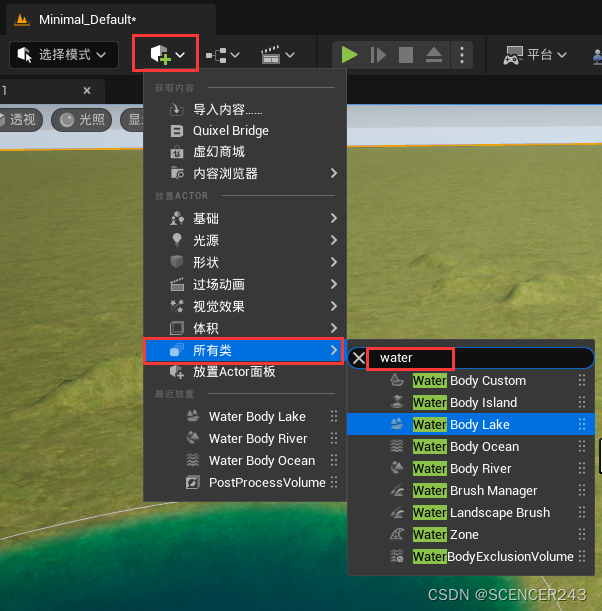
Task: Start play in editor with green Play button
Action: [x=349, y=55]
